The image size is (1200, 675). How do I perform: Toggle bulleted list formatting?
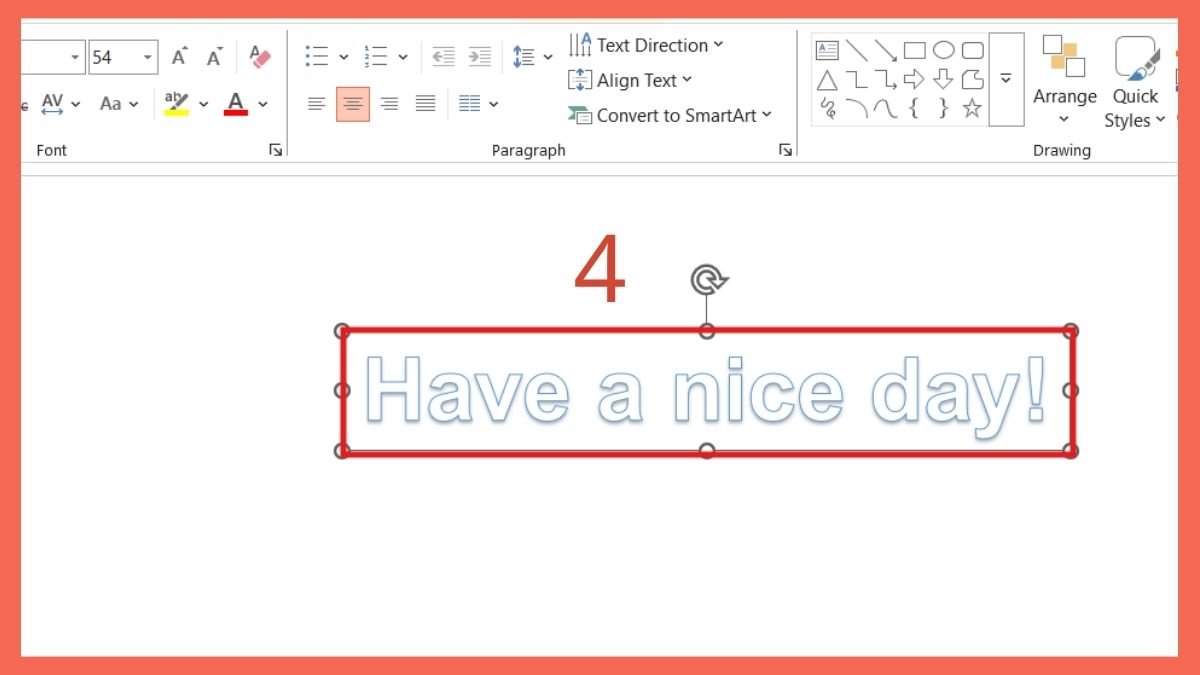(315, 56)
